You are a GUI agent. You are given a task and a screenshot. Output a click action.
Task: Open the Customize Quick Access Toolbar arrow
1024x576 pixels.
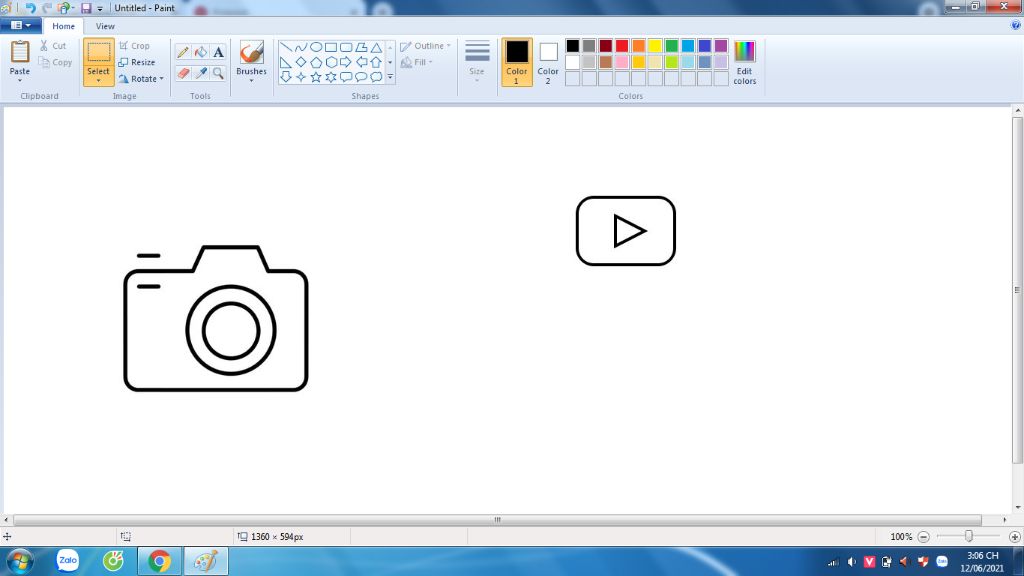(x=100, y=8)
